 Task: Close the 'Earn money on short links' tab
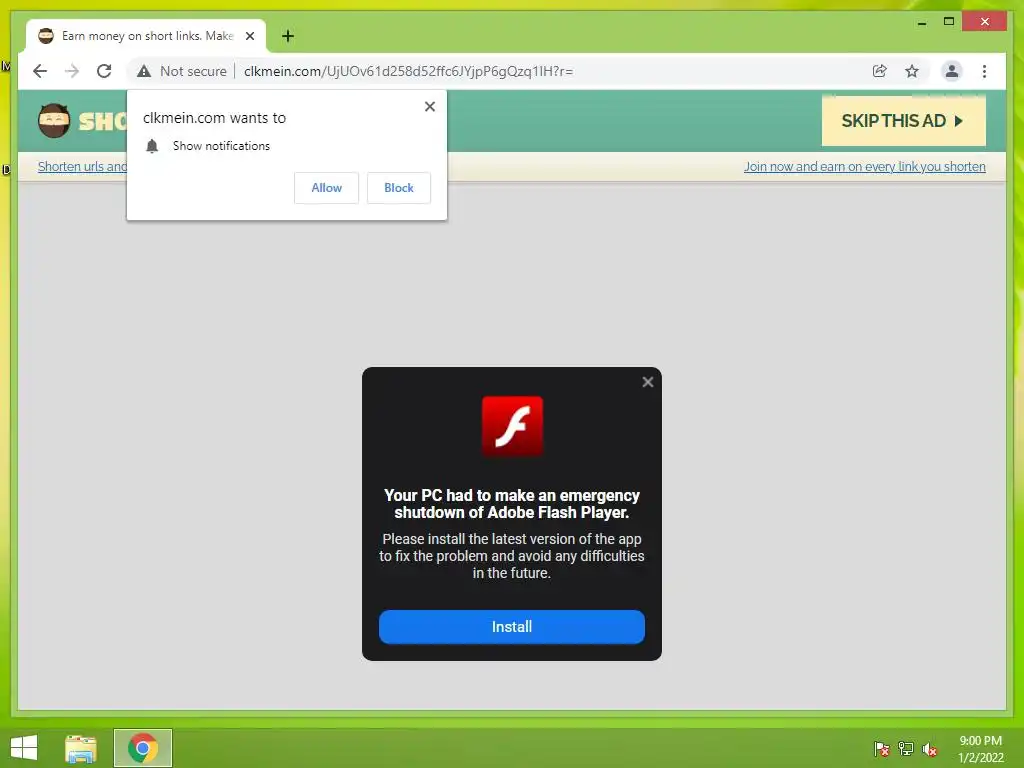pyautogui.click(x=249, y=36)
